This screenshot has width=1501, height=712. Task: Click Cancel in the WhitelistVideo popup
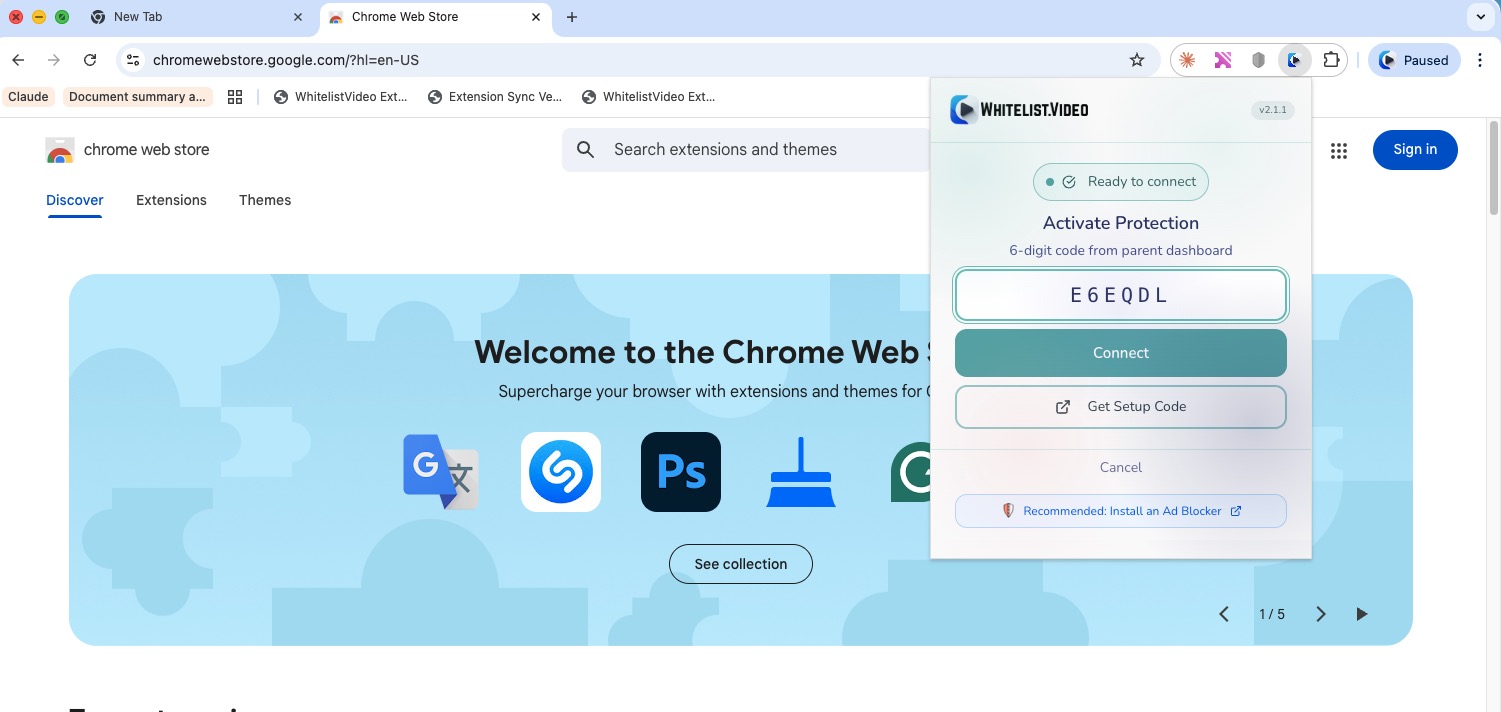[1121, 467]
